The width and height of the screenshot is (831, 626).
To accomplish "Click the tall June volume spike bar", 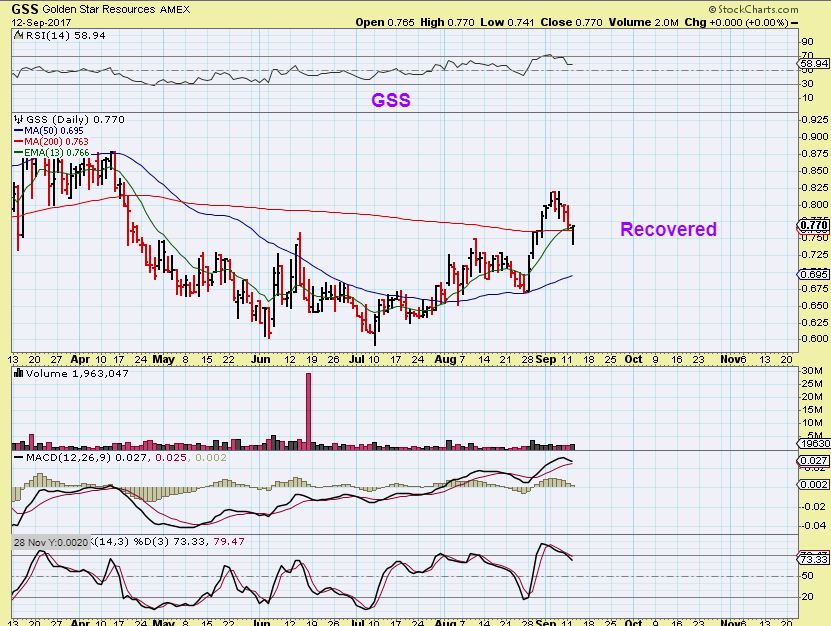I will (x=308, y=411).
